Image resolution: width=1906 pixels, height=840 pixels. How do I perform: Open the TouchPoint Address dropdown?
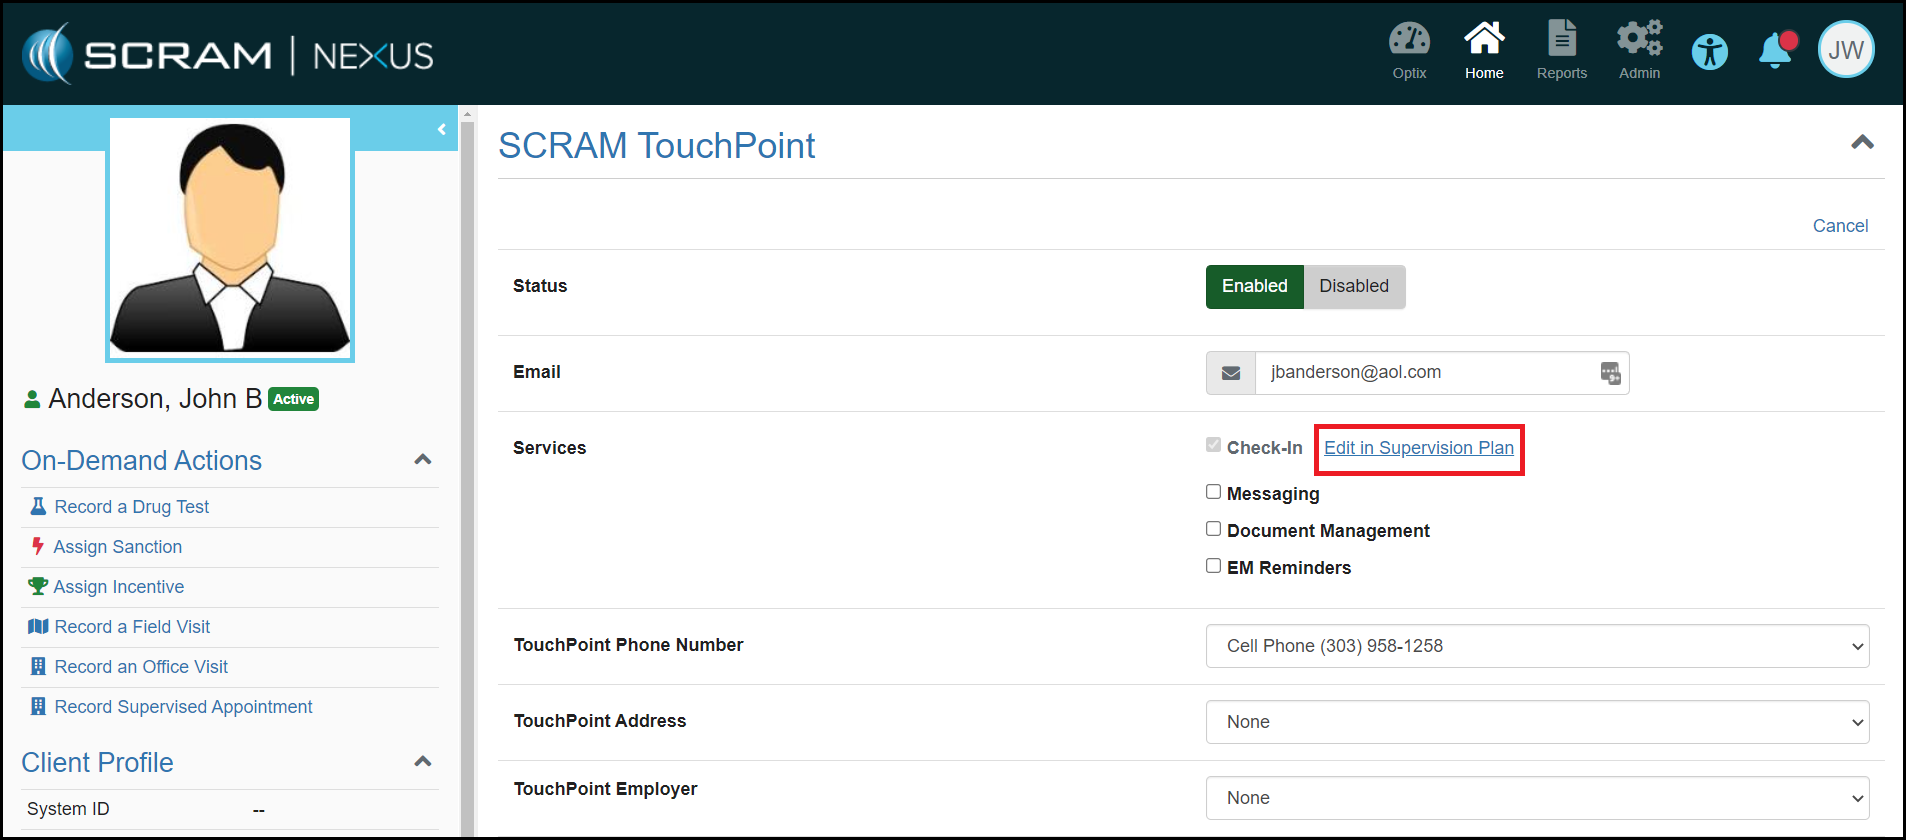1537,722
